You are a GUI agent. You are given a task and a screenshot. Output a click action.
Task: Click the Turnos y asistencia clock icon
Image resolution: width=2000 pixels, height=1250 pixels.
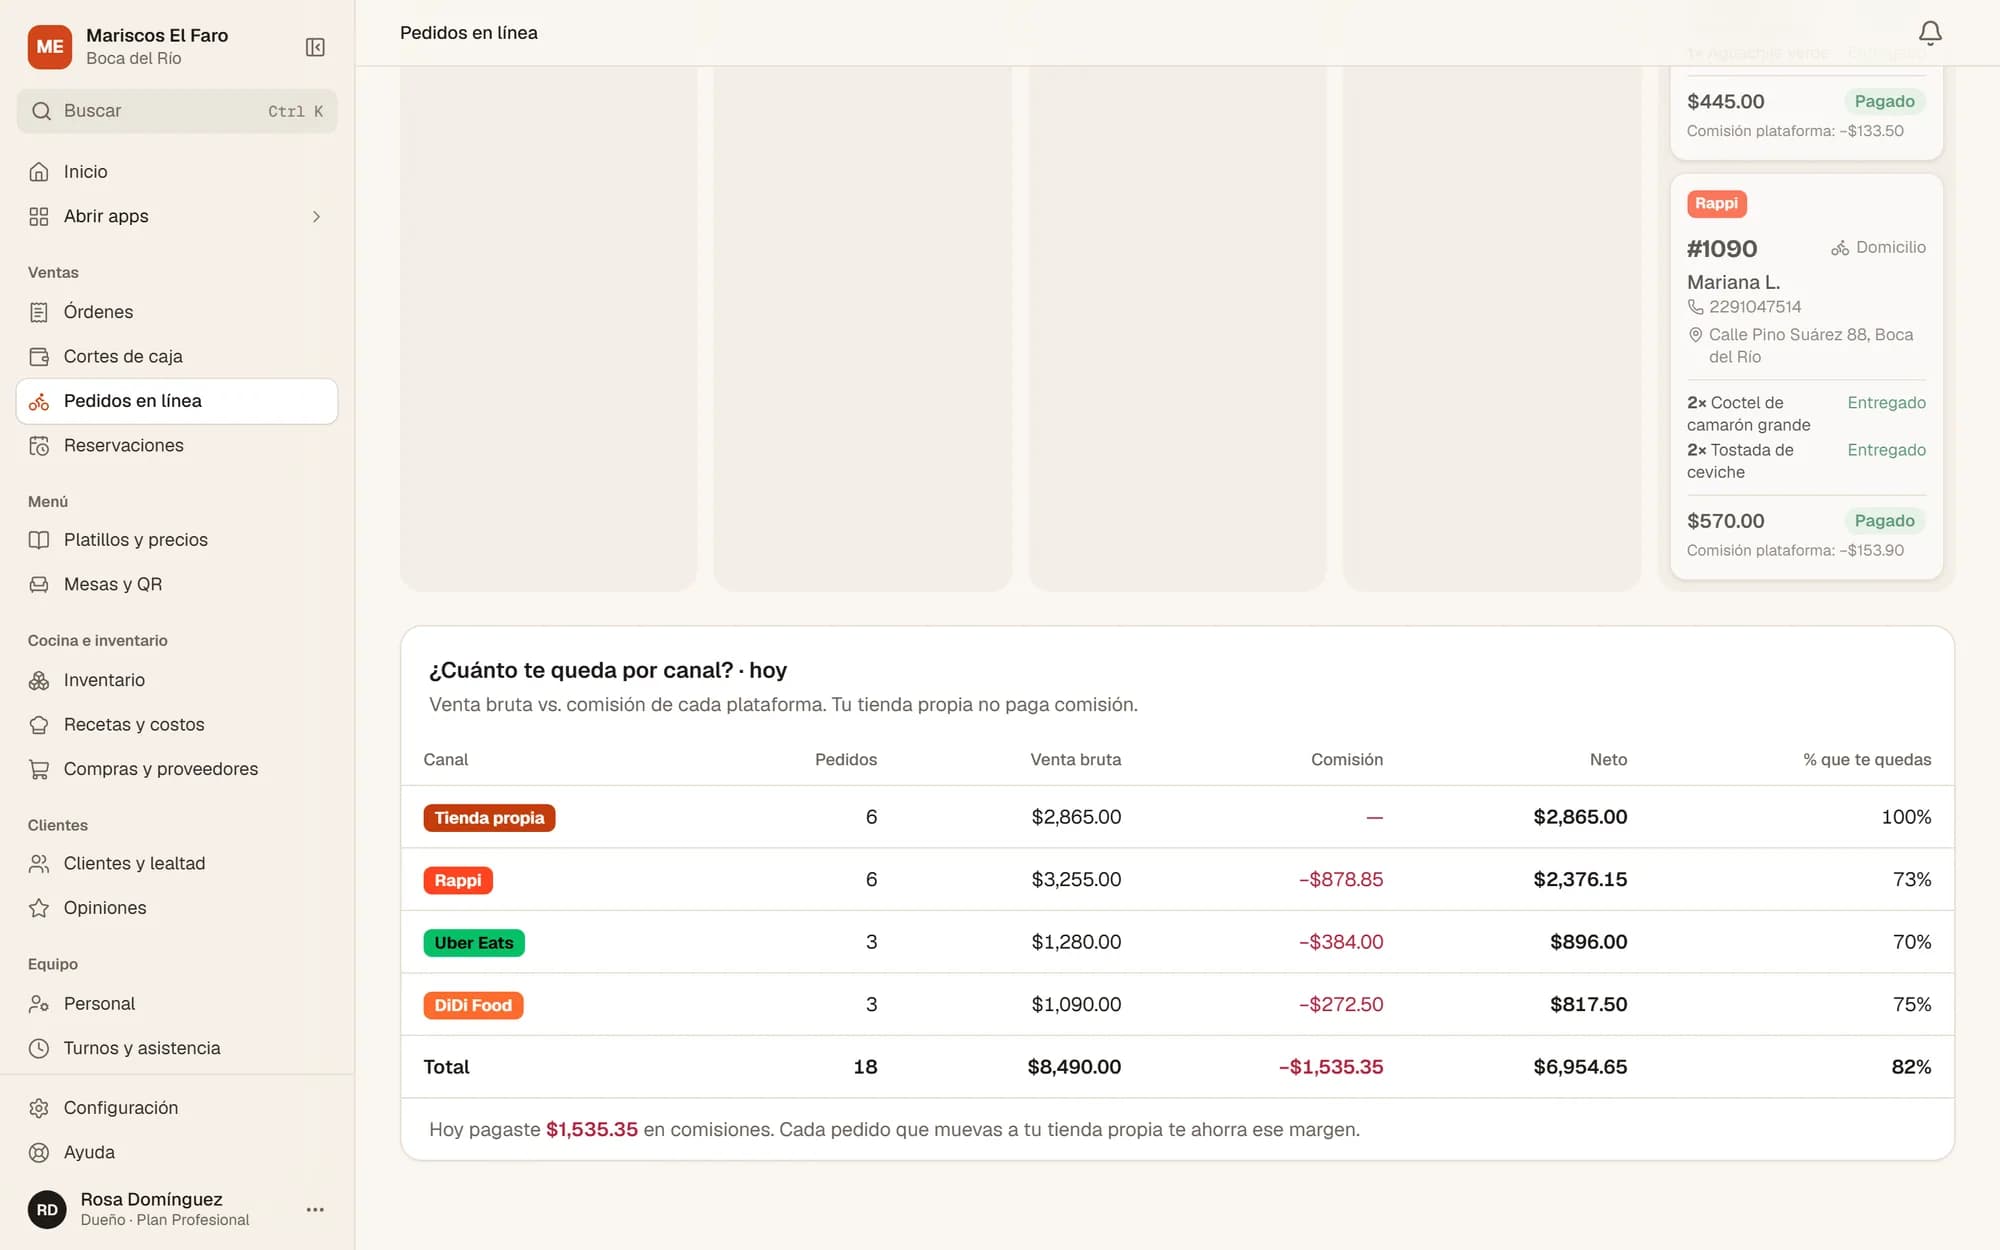click(x=39, y=1048)
